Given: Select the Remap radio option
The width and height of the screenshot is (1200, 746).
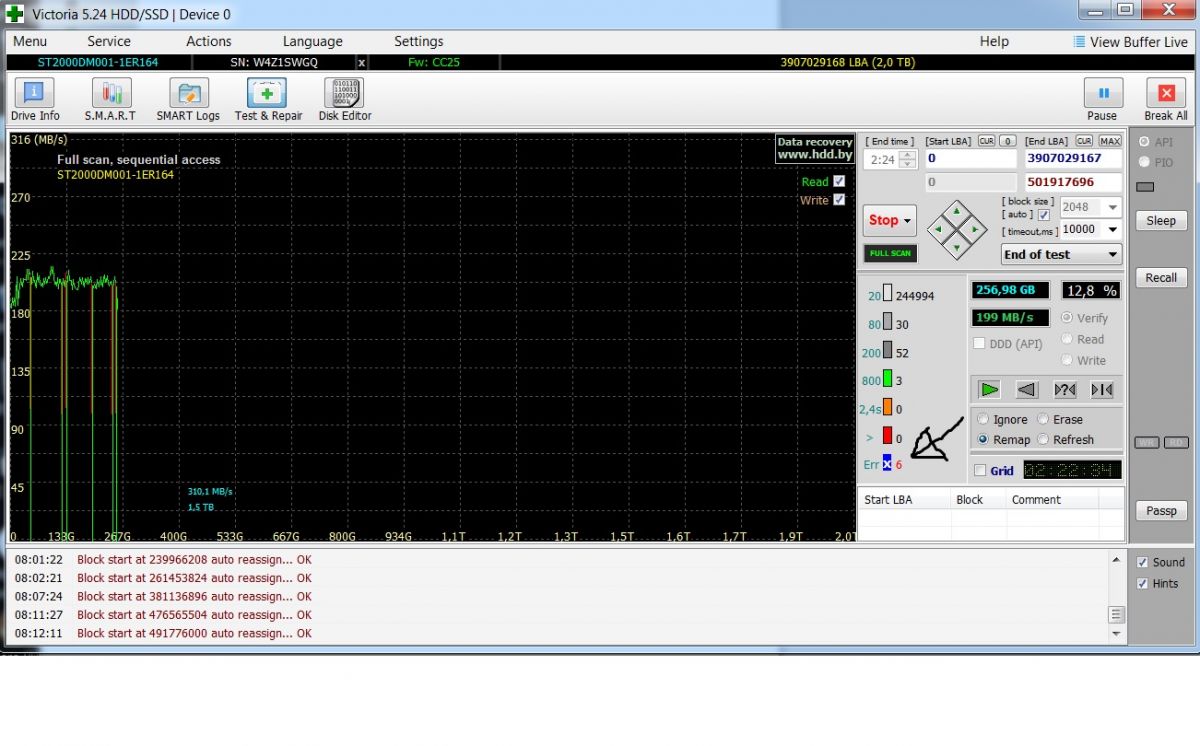Looking at the screenshot, I should [x=983, y=439].
